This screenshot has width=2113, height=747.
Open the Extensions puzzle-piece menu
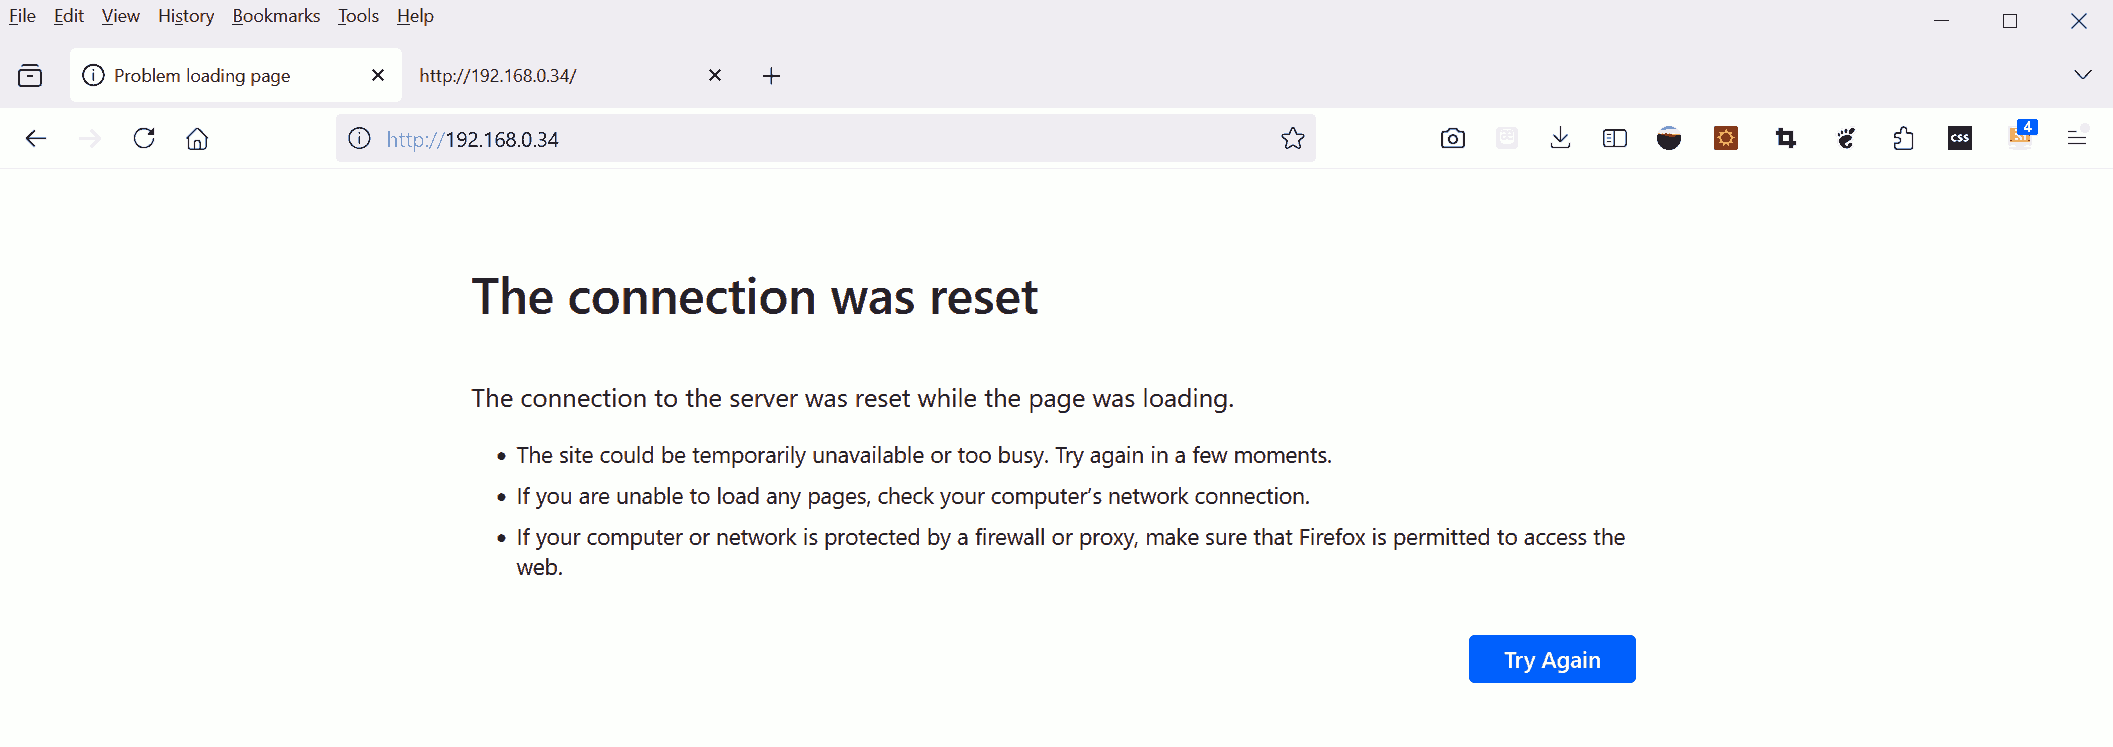[x=1903, y=138]
